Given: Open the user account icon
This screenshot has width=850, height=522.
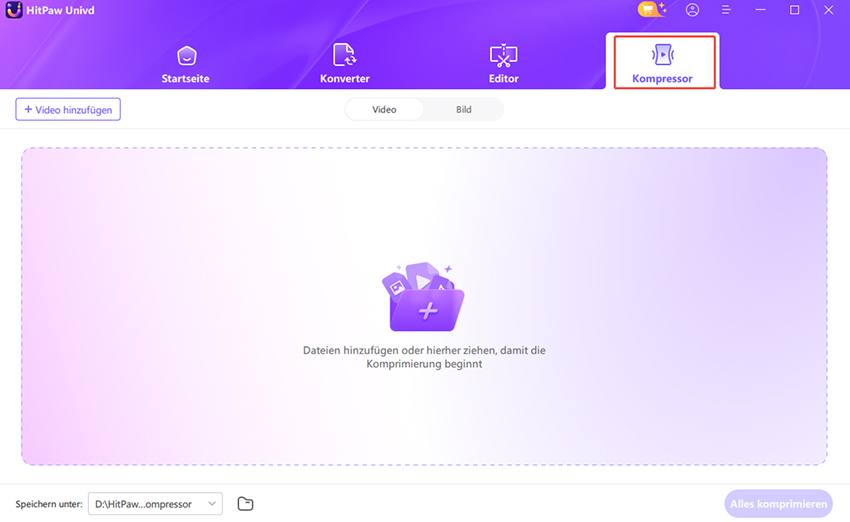Looking at the screenshot, I should click(x=692, y=10).
